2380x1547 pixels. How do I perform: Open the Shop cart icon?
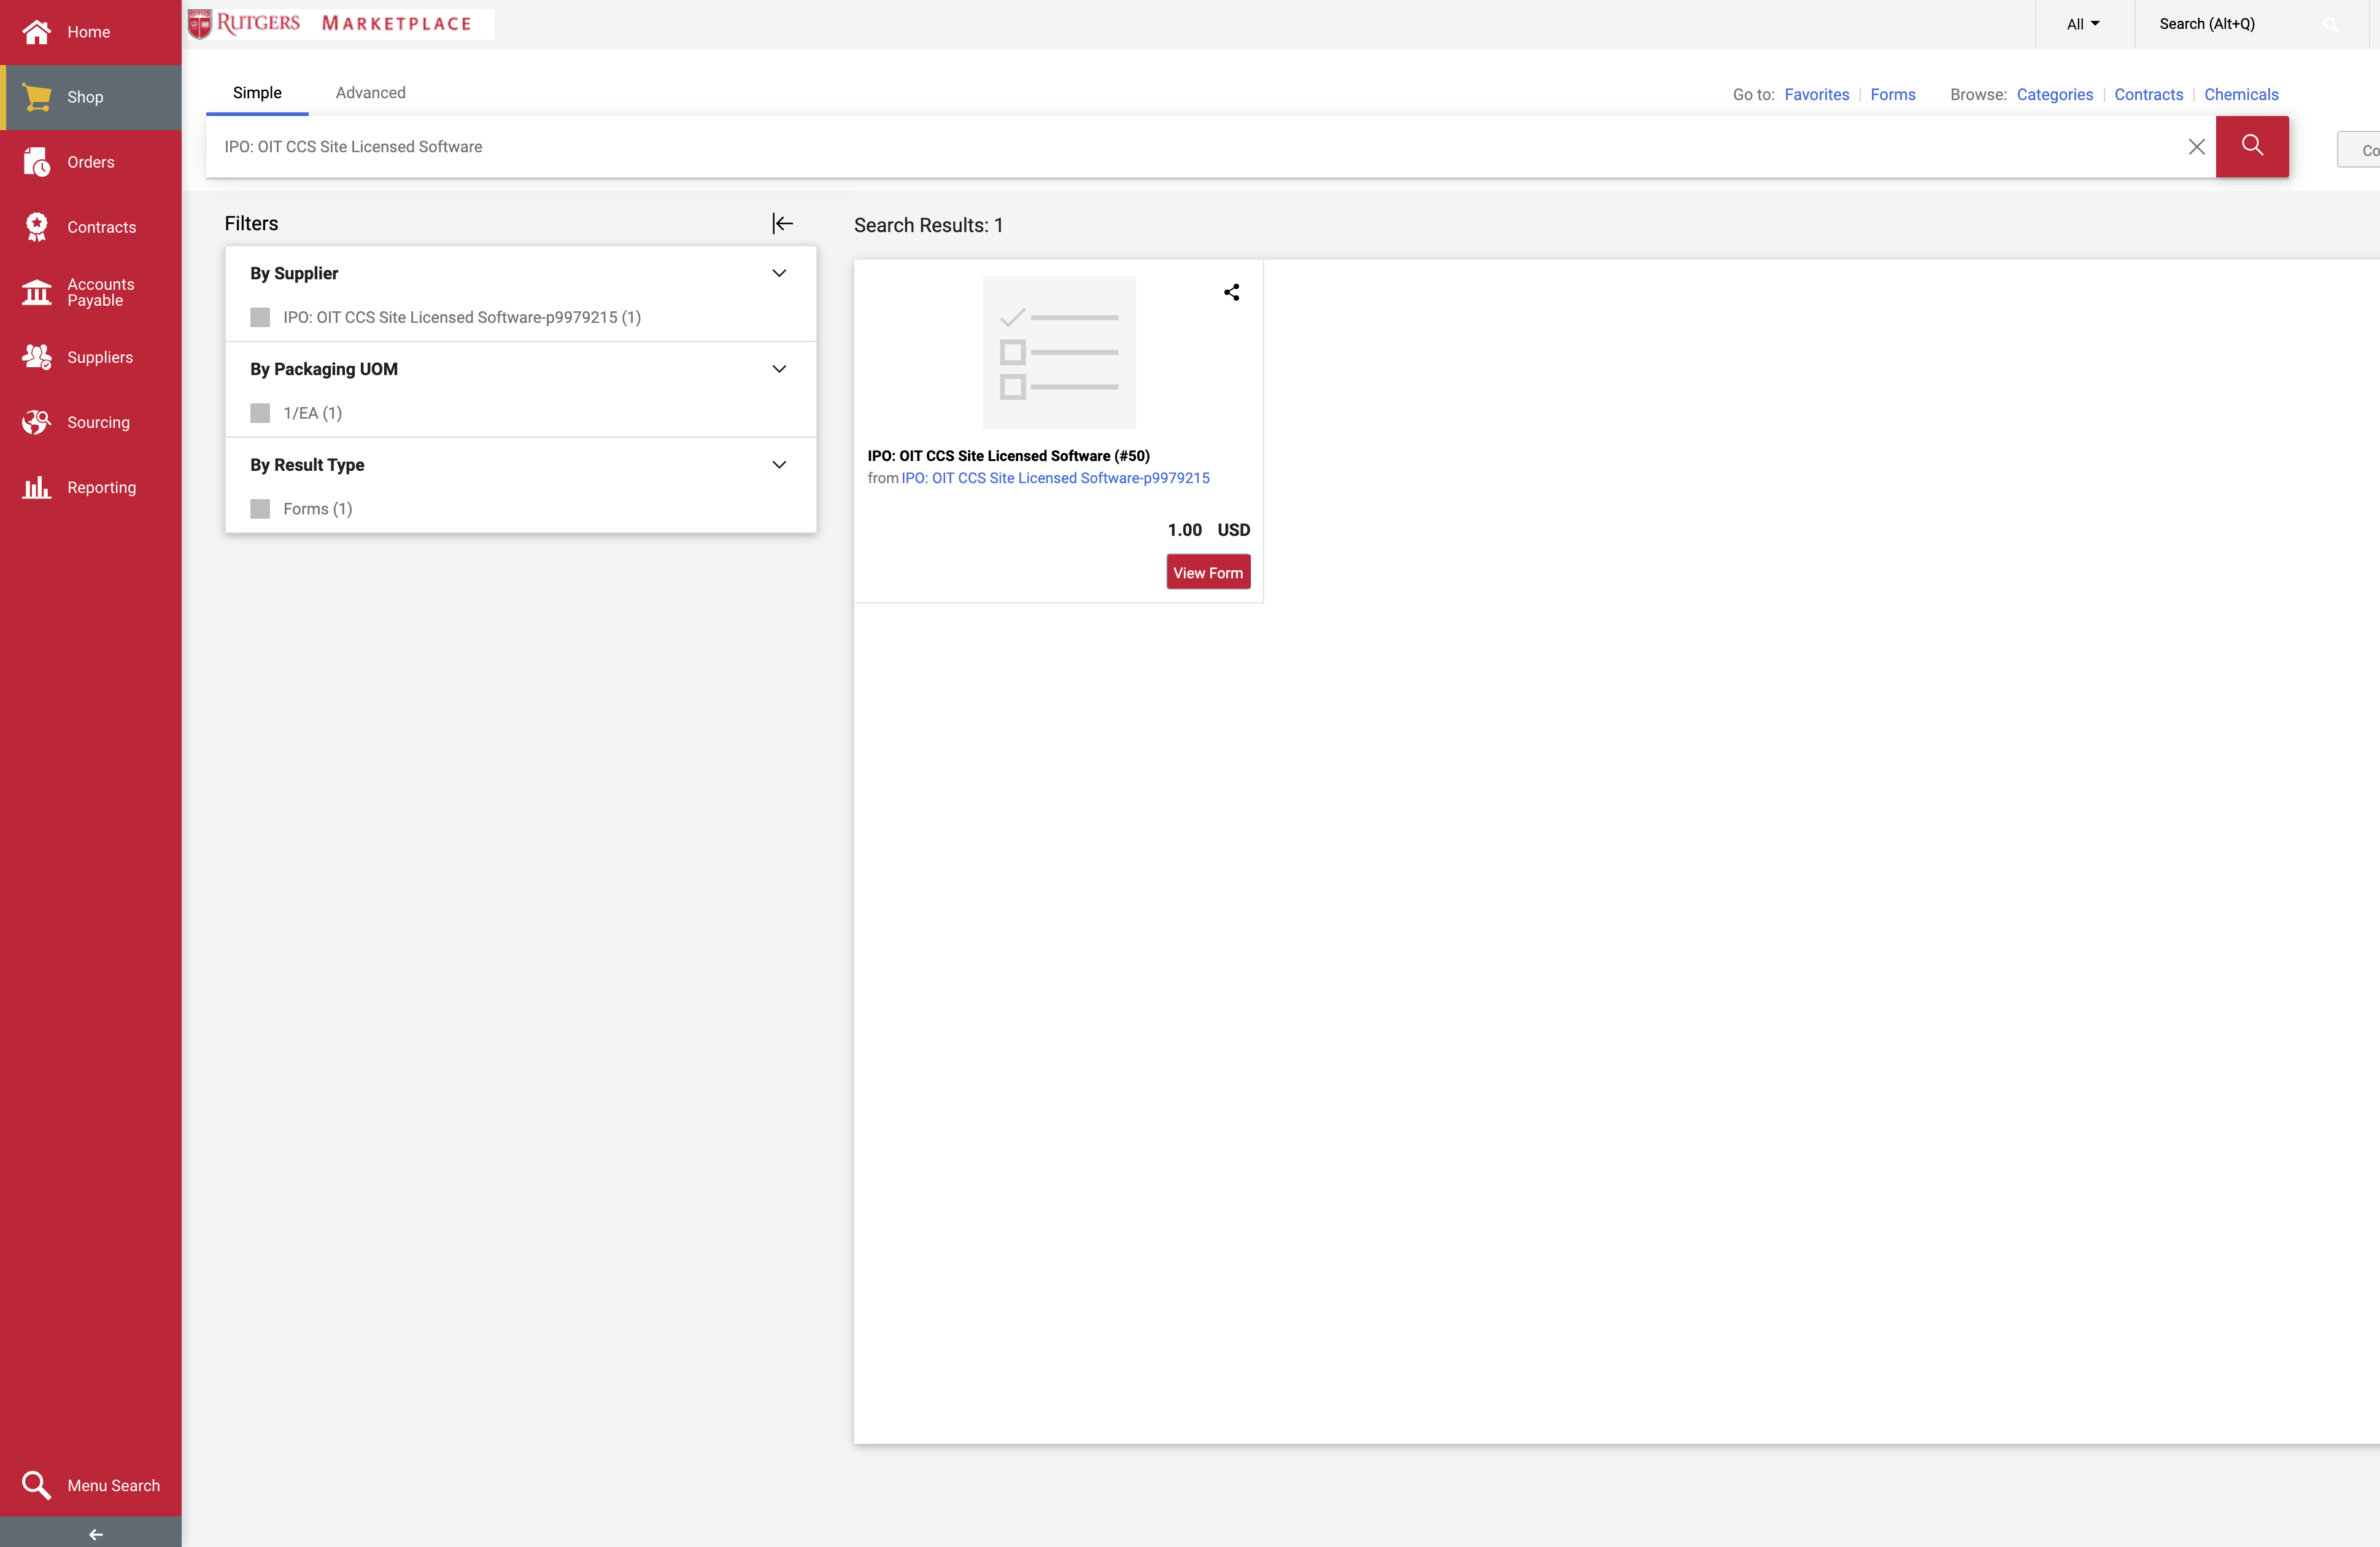tap(37, 97)
